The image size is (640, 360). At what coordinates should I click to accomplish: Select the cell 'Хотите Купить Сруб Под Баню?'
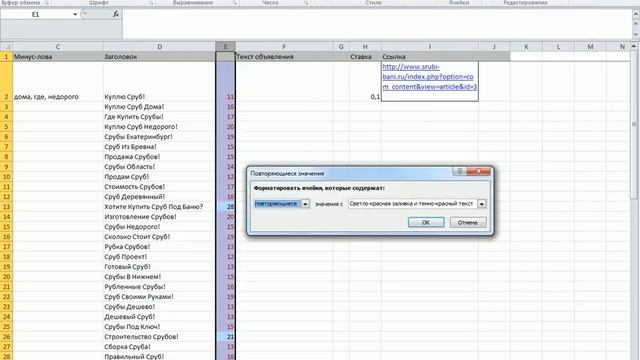coord(159,207)
